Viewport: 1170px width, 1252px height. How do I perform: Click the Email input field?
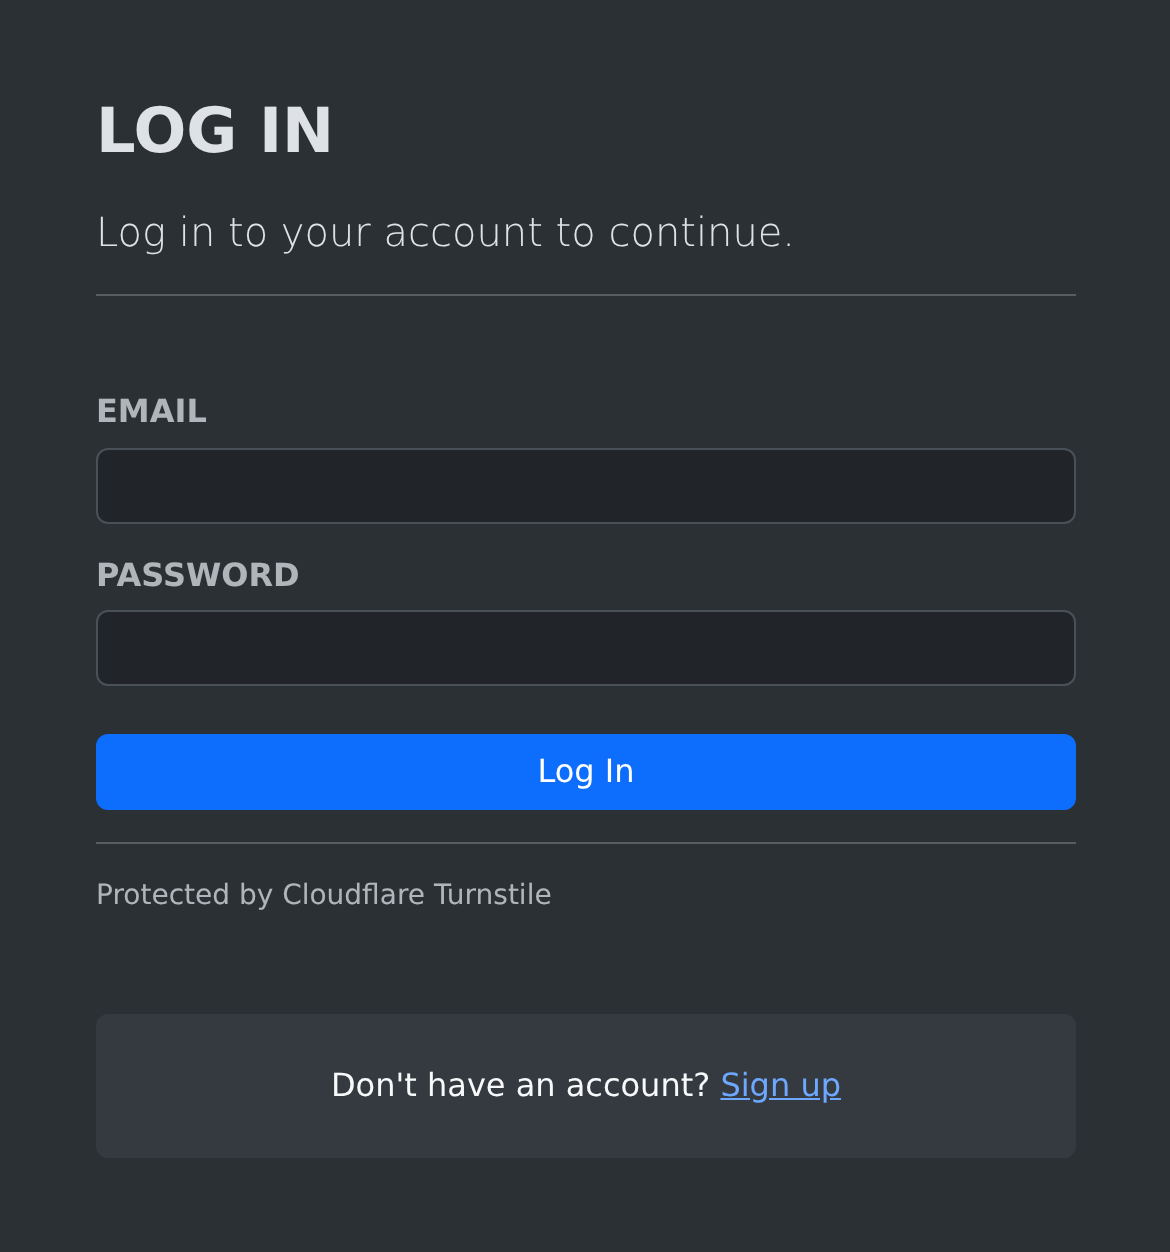[x=585, y=486]
